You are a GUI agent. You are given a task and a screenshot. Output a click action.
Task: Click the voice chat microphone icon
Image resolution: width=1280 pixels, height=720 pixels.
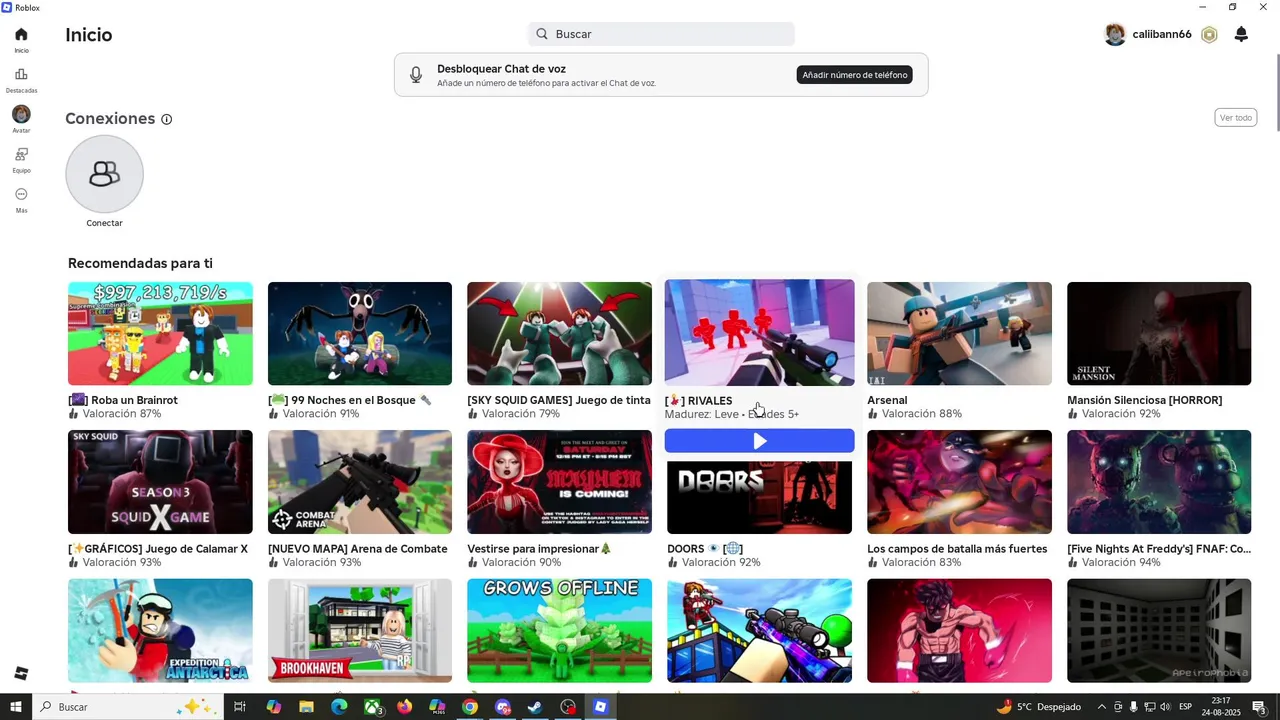[x=417, y=75]
